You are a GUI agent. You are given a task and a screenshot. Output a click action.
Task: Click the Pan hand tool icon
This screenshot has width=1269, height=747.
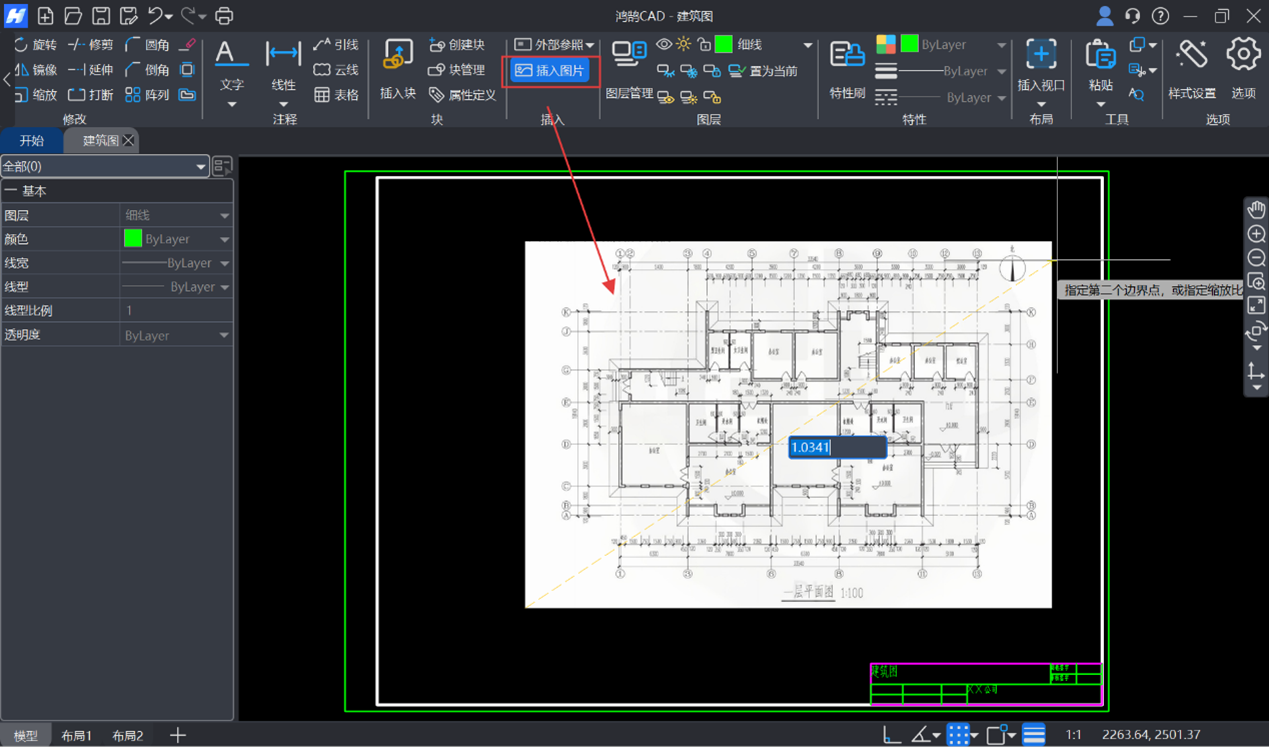(x=1256, y=210)
